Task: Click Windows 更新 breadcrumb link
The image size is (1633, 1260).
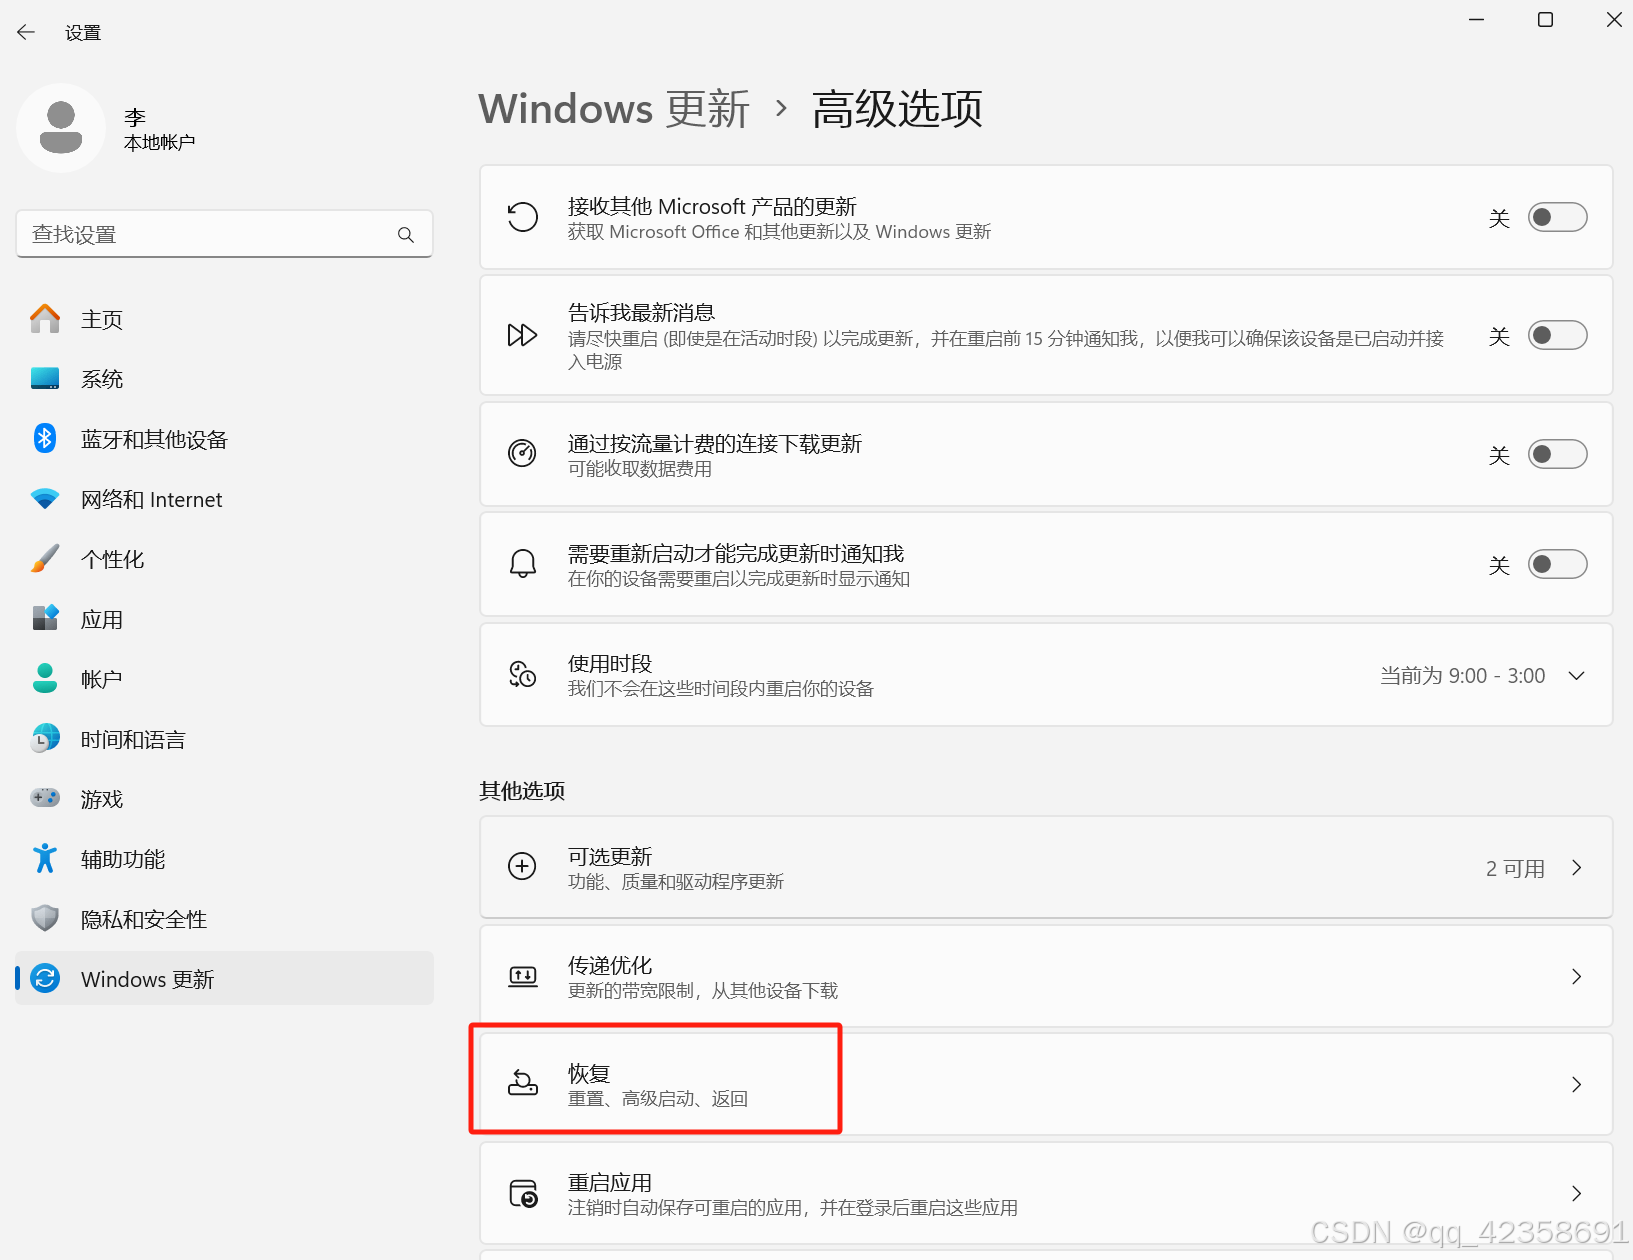Action: click(x=614, y=109)
